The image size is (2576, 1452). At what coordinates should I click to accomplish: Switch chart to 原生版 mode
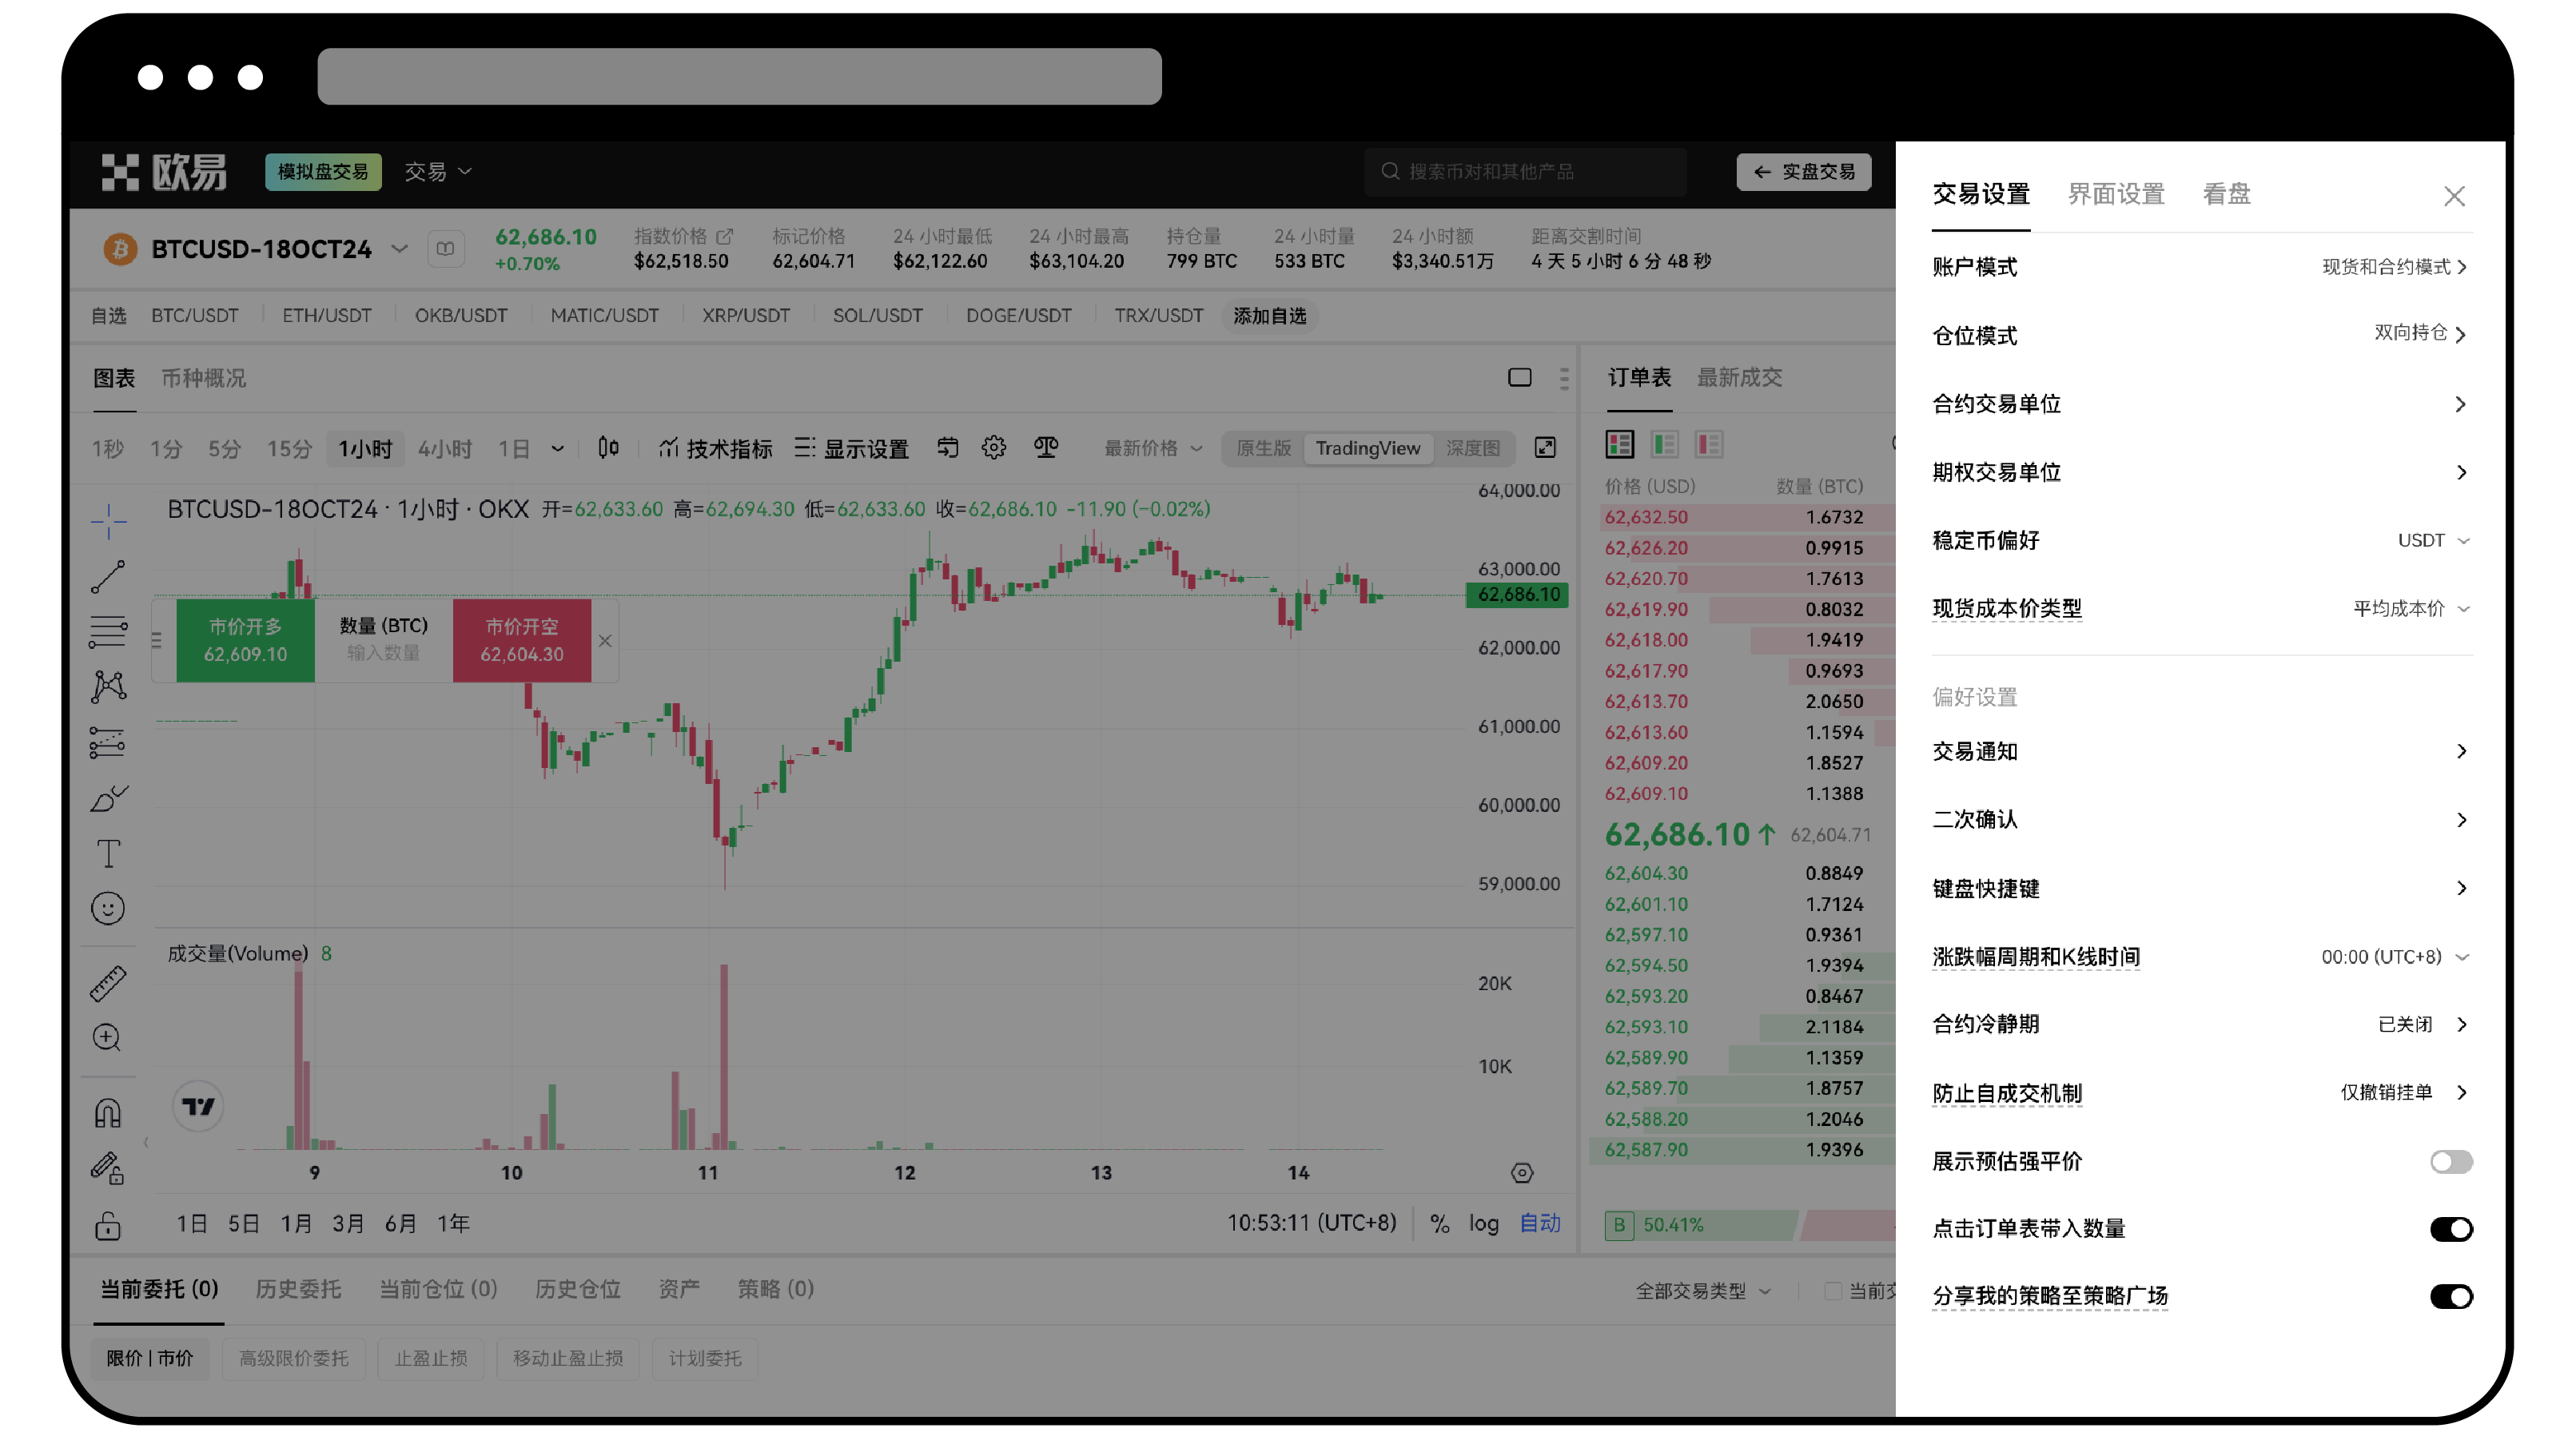[x=1264, y=448]
